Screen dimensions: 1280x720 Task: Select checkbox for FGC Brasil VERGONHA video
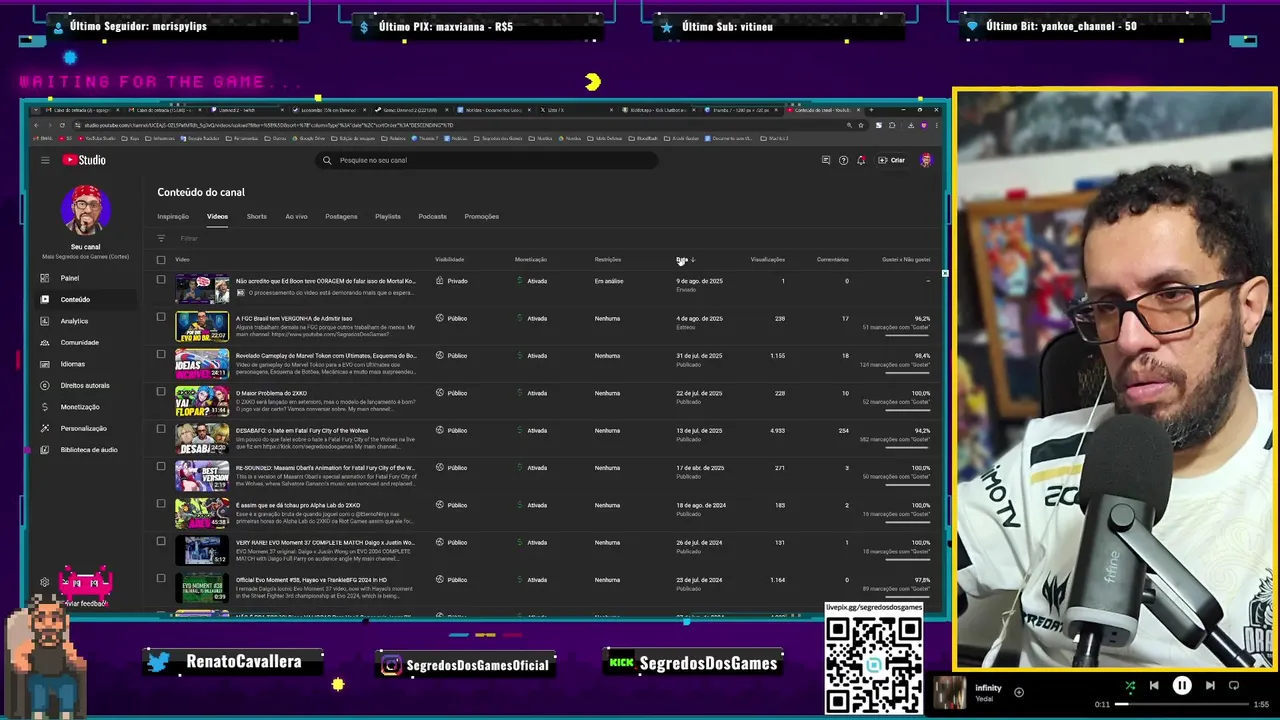[161, 318]
